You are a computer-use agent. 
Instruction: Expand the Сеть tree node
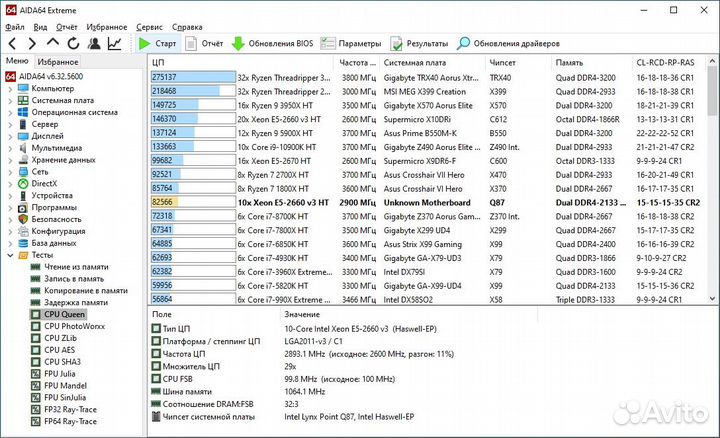coord(10,172)
